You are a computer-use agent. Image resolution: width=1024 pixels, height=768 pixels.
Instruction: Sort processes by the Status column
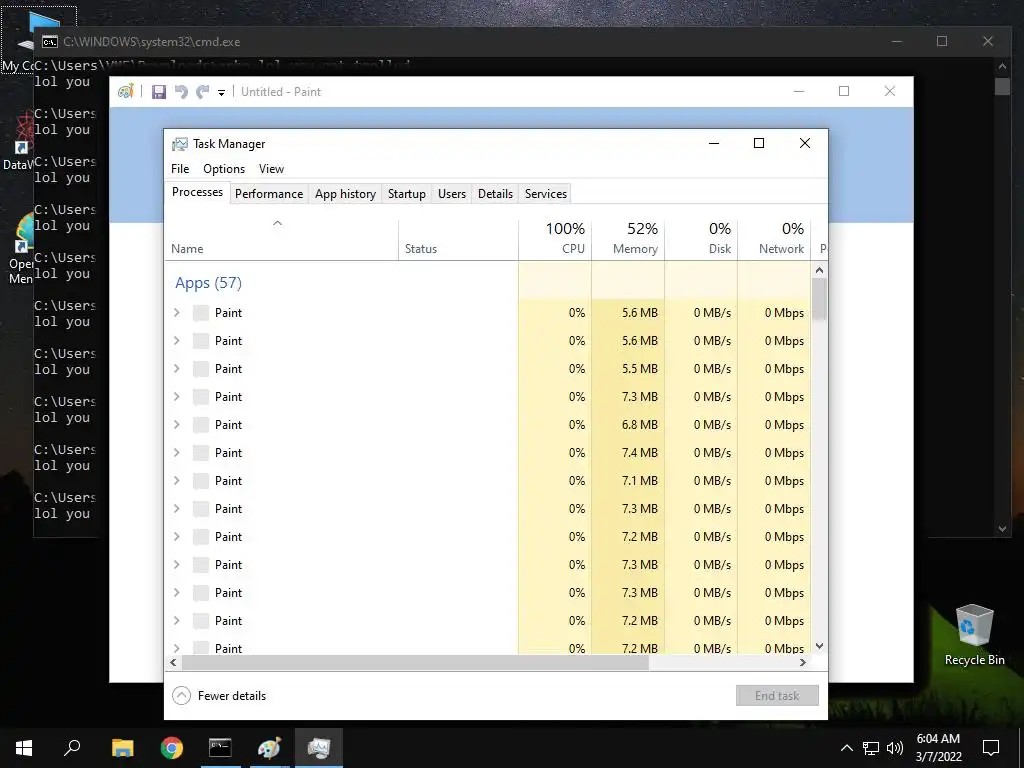point(458,240)
